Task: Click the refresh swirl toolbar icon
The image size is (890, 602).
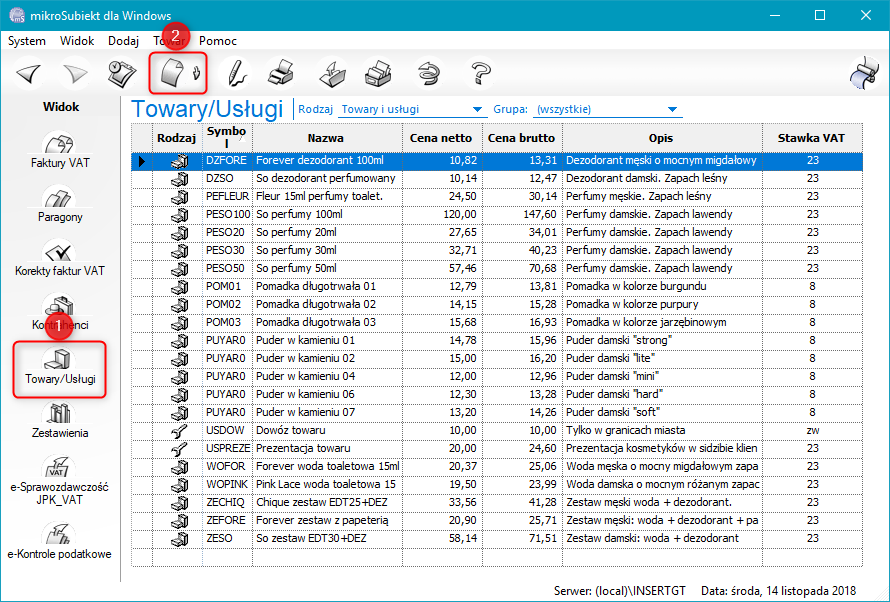Action: tap(430, 74)
